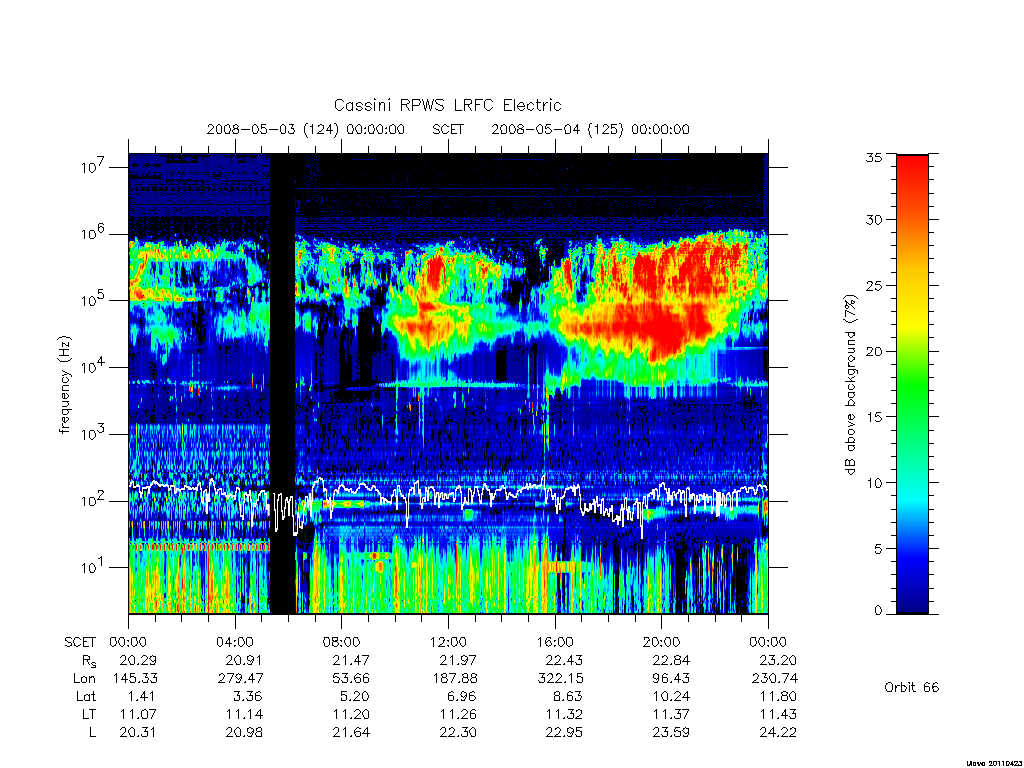Click the black data gap in spectrogram
This screenshot has height=768, width=1024.
point(282,384)
